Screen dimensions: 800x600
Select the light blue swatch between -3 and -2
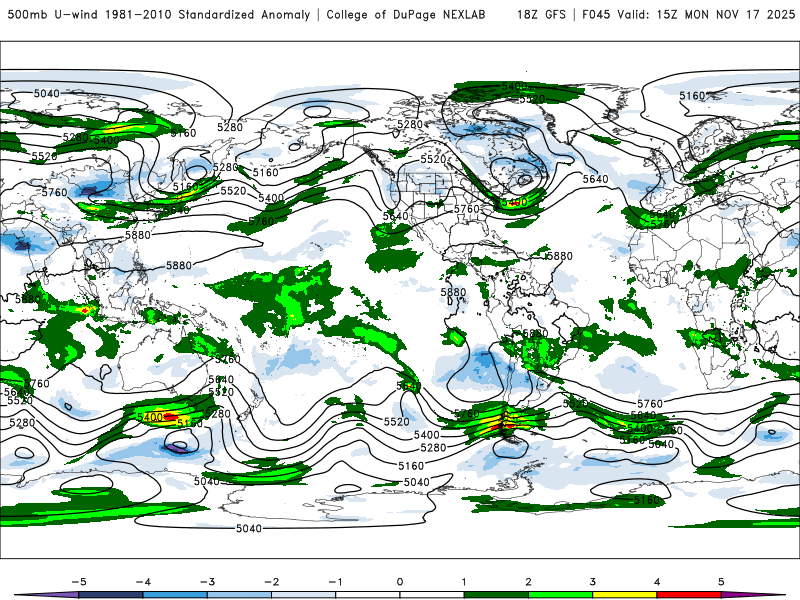(x=239, y=595)
